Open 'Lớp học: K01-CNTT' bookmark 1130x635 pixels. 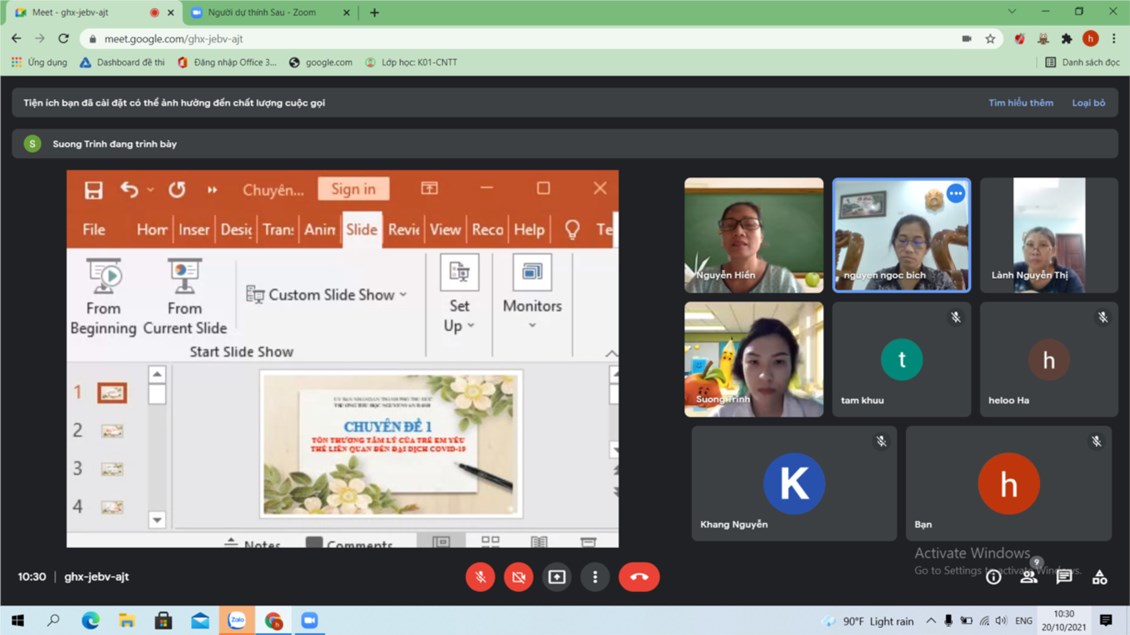tap(411, 62)
